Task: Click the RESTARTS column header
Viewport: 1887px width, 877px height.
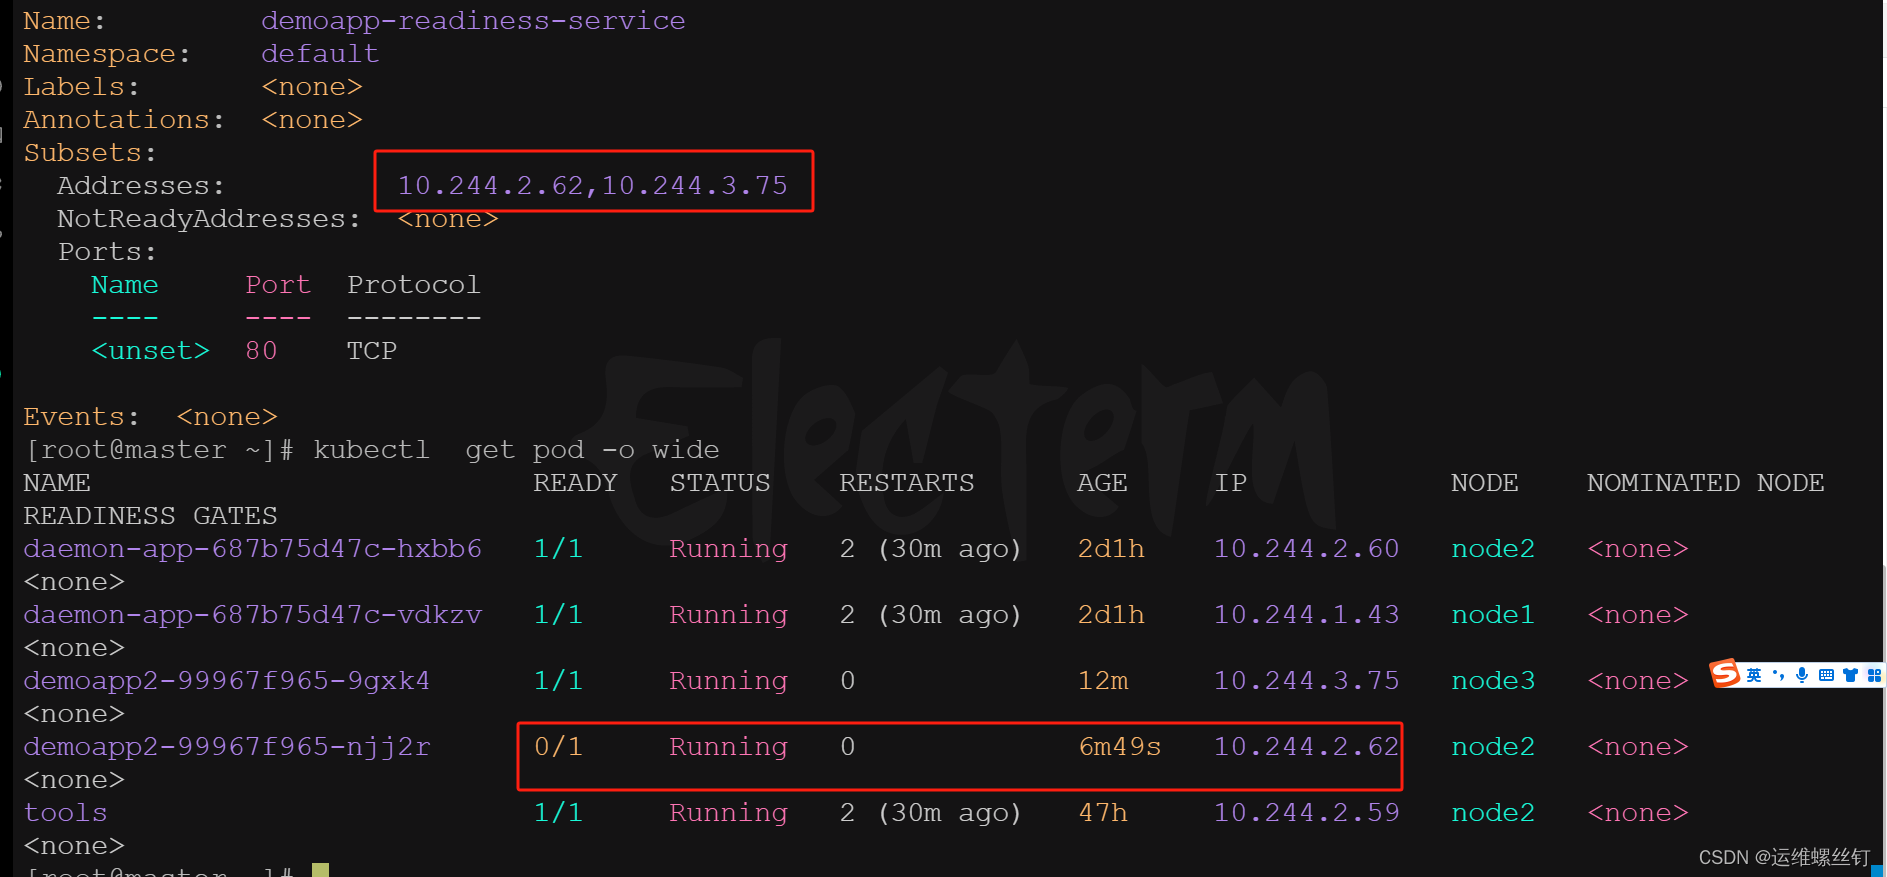Action: [x=906, y=483]
